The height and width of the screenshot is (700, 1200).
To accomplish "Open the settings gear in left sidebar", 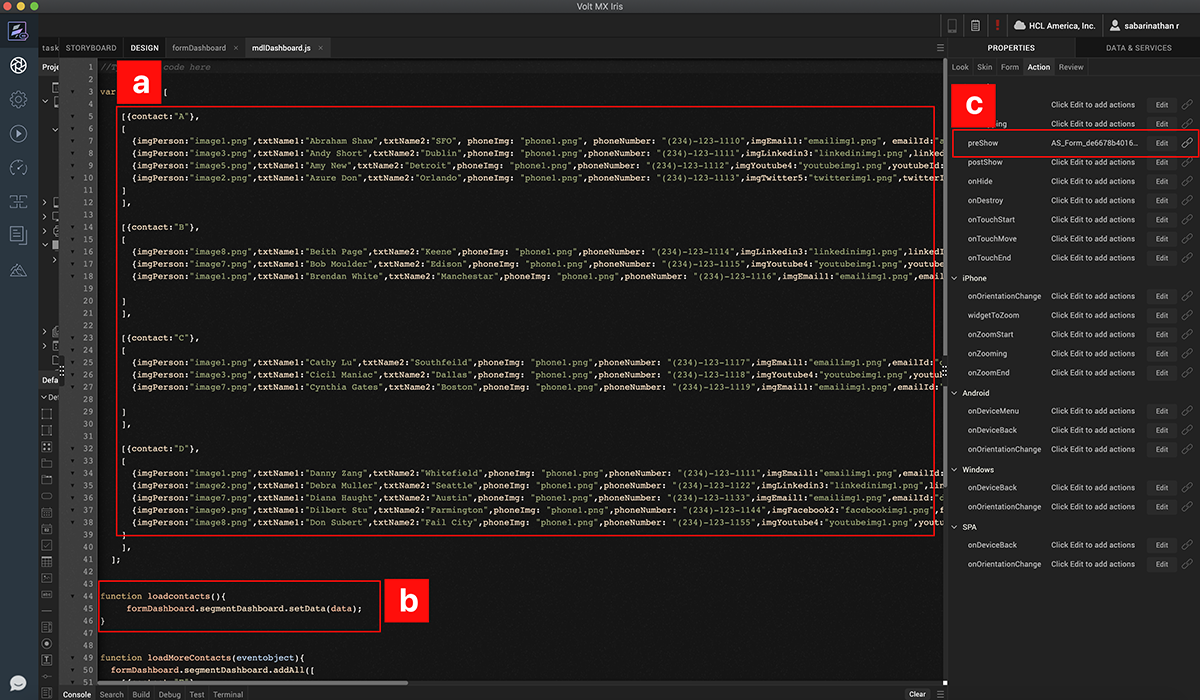I will point(18,99).
